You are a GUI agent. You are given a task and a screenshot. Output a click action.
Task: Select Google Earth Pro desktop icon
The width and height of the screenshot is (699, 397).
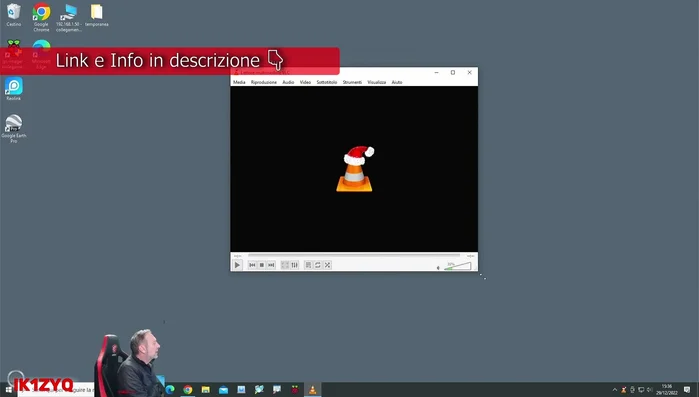(14, 128)
